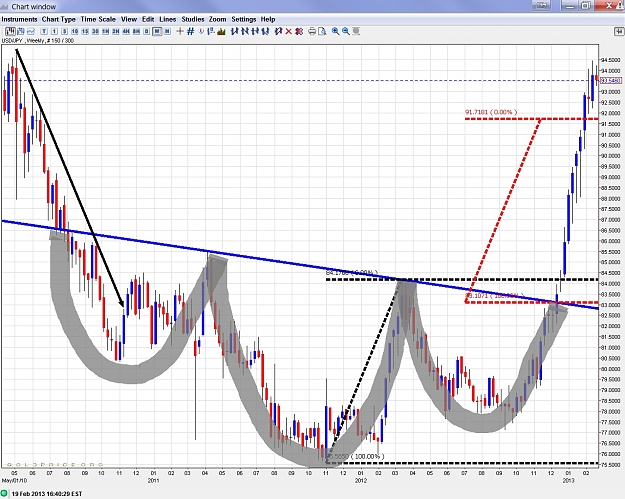Click the fit-to-window icon after zoom out

tap(356, 31)
